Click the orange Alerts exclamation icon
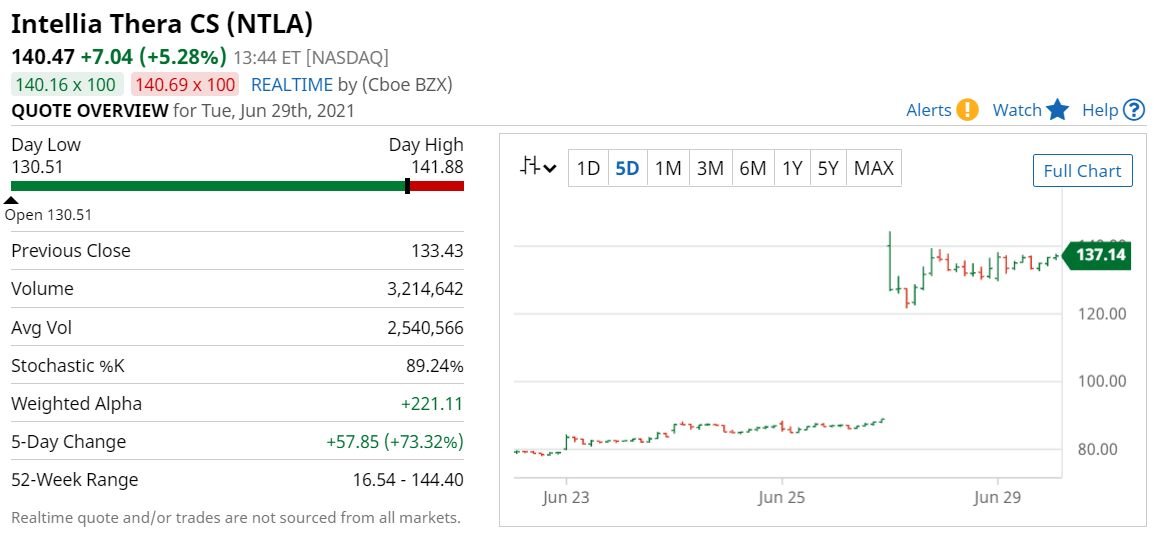1154x537 pixels. click(968, 110)
